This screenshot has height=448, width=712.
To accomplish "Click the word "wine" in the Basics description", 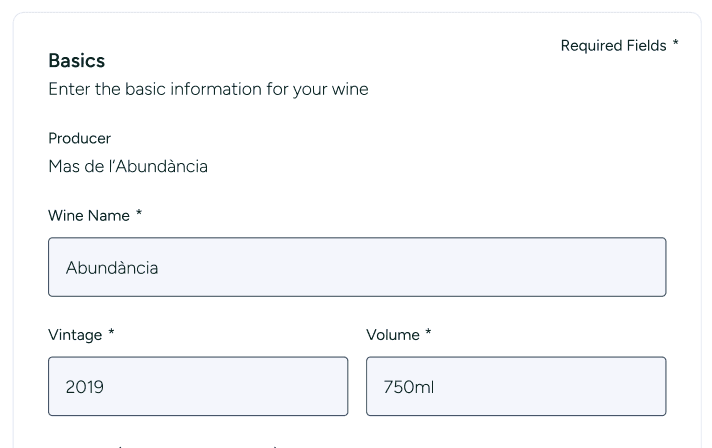I will click(x=350, y=89).
